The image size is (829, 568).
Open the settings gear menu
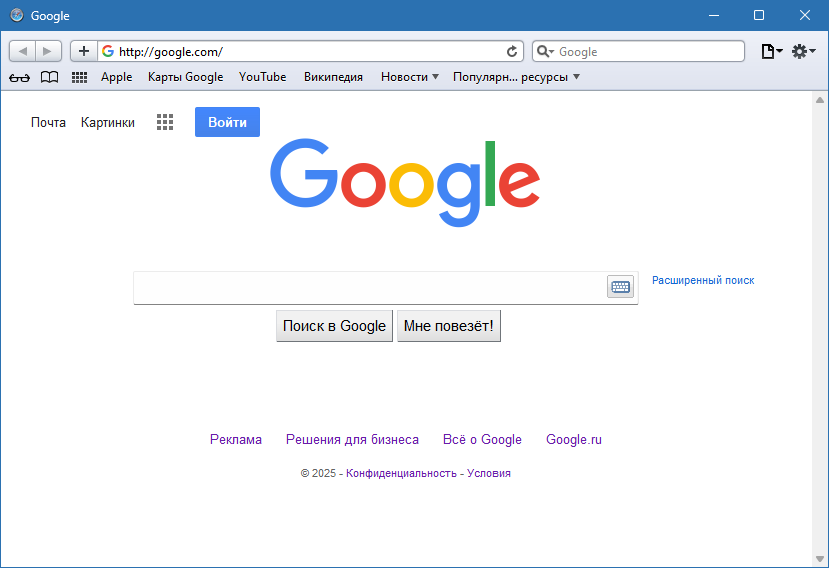tap(803, 51)
